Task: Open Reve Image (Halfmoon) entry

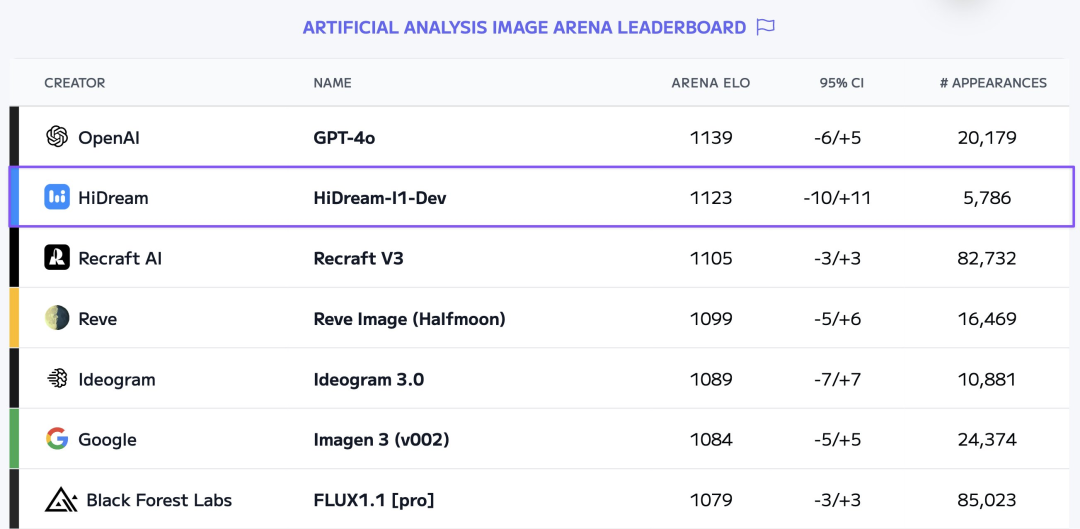Action: point(409,319)
